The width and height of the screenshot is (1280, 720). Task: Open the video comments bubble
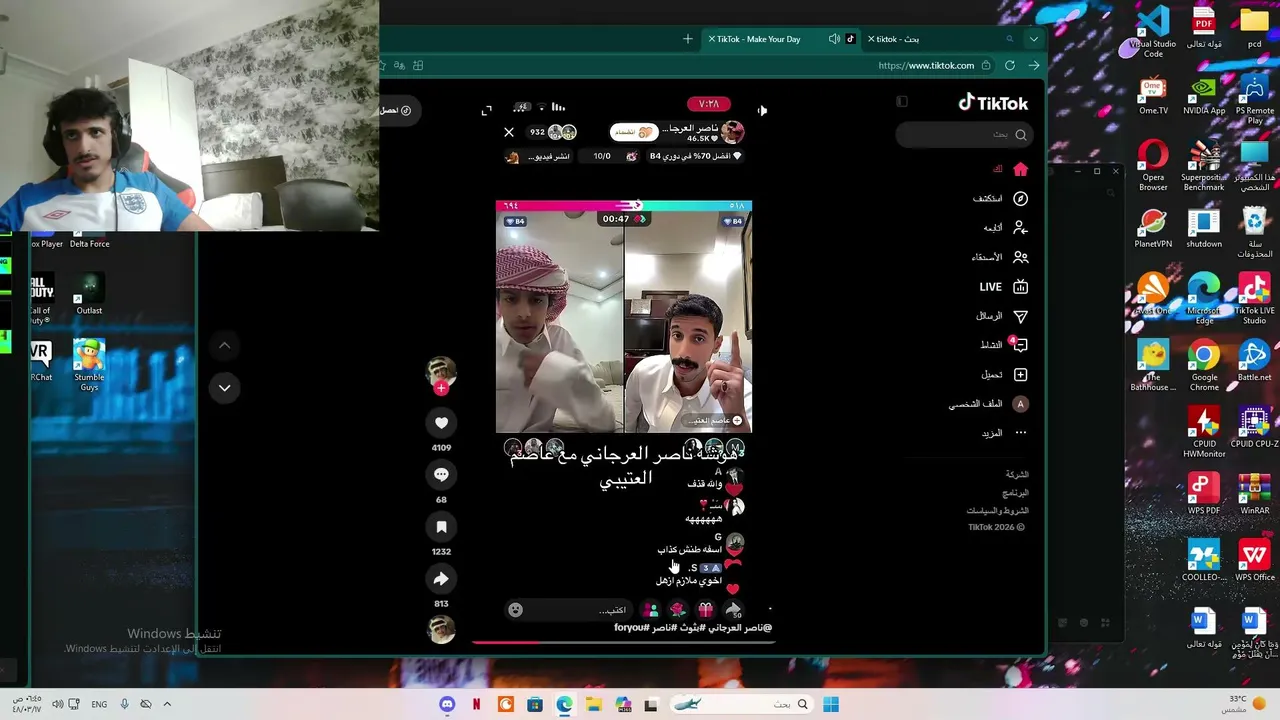(441, 475)
